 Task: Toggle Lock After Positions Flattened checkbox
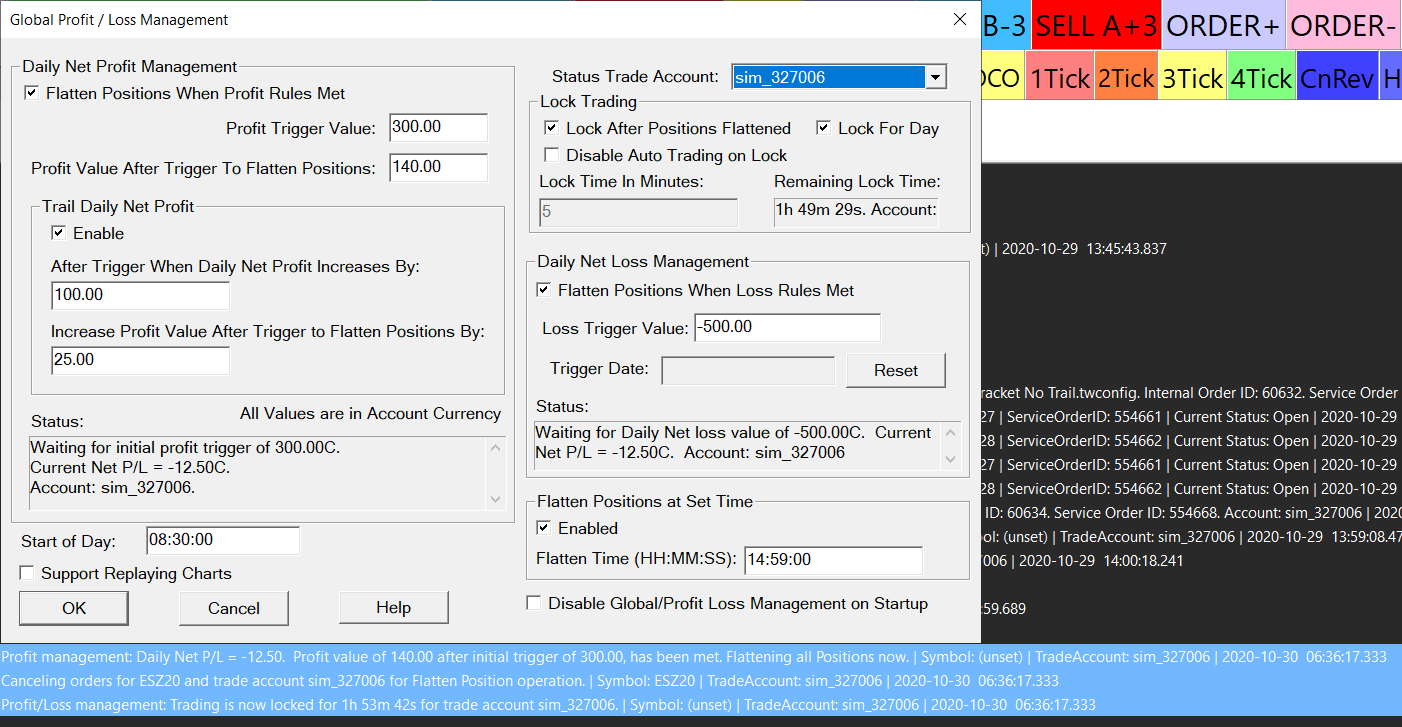tap(551, 128)
